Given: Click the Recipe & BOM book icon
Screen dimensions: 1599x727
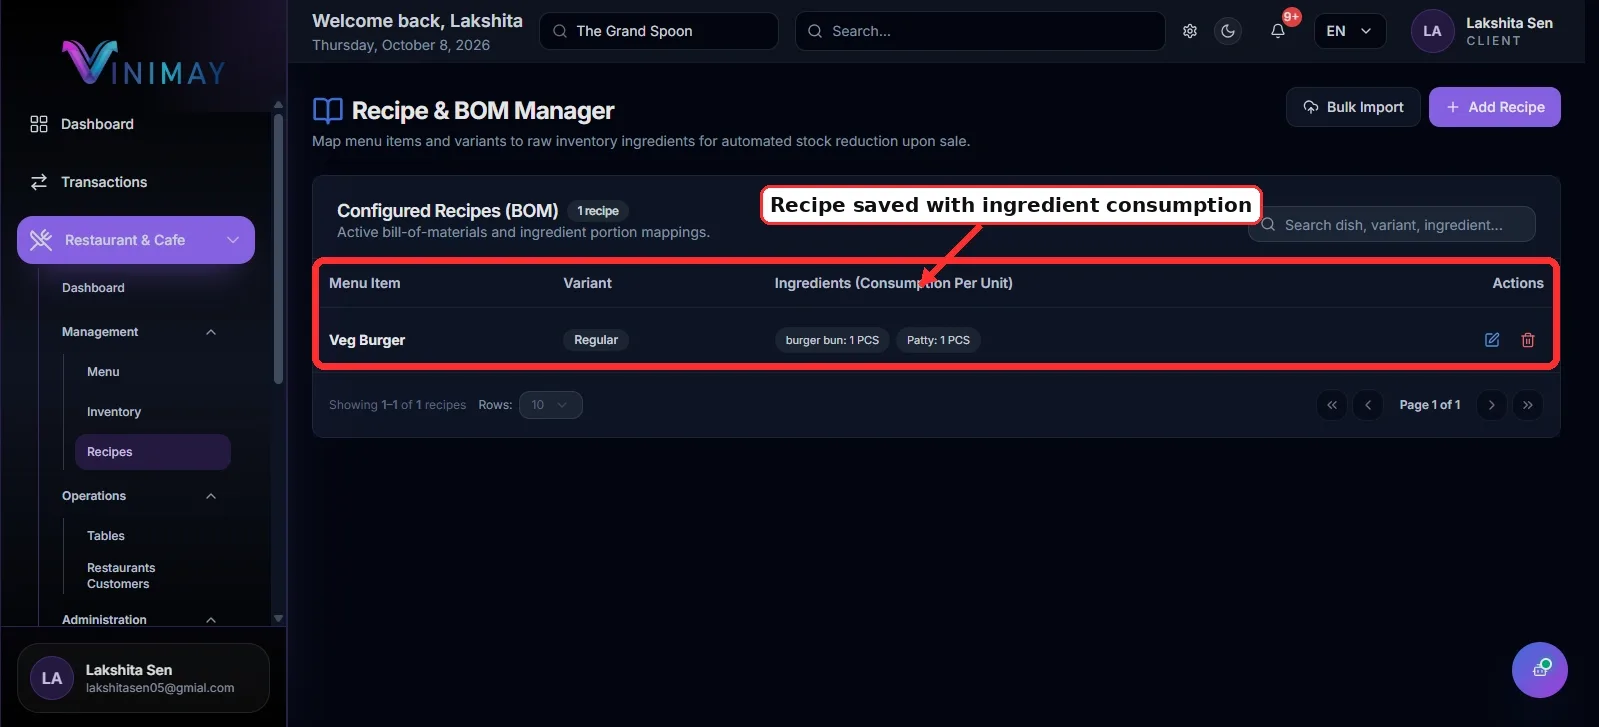Looking at the screenshot, I should pyautogui.click(x=328, y=110).
